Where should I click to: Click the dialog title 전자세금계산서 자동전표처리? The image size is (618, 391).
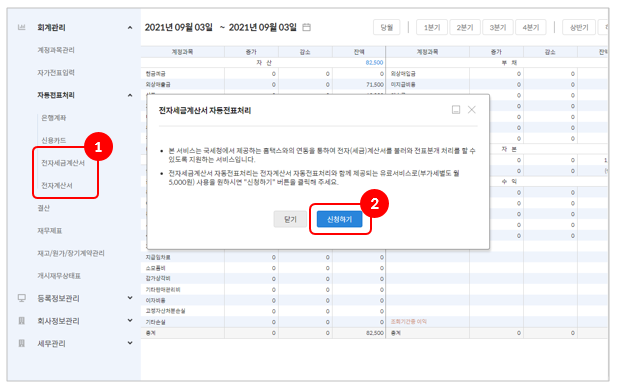click(205, 110)
